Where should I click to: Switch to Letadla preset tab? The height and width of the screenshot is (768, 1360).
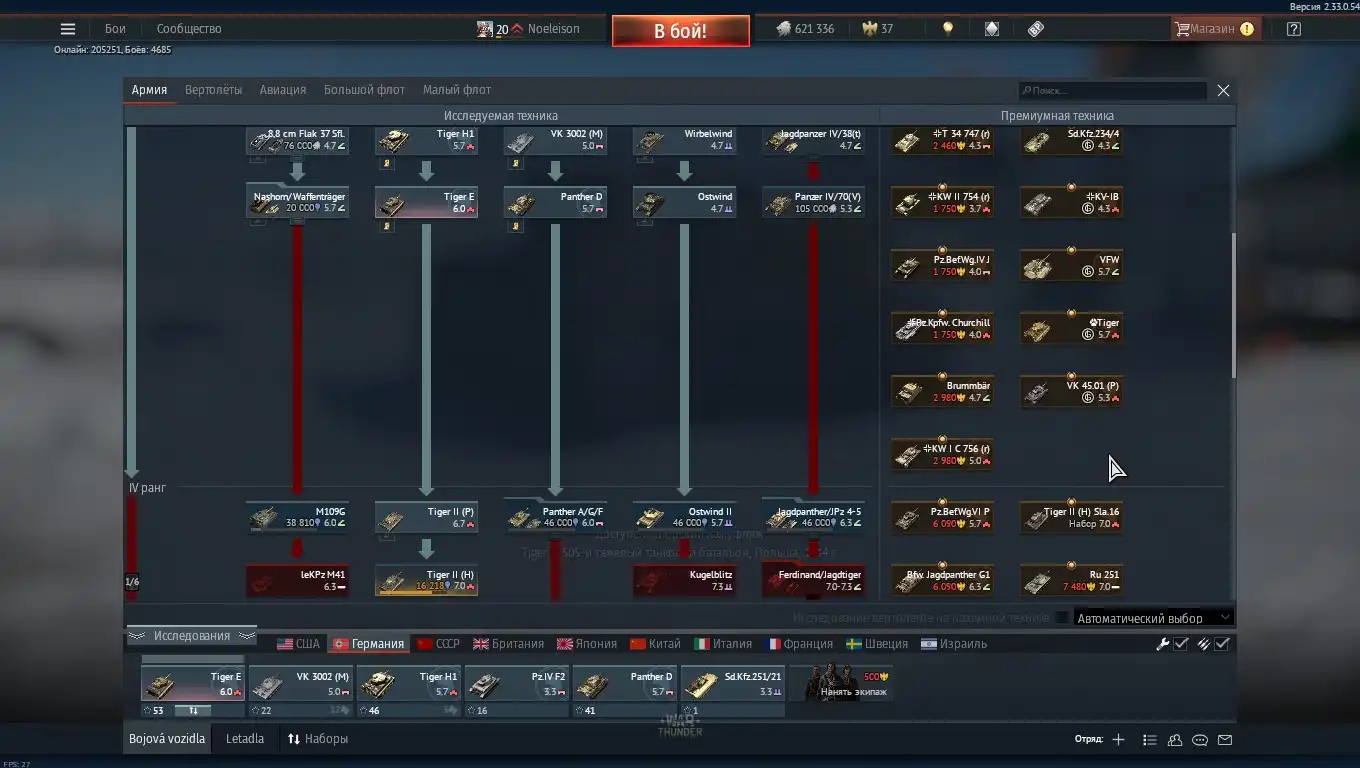click(x=245, y=739)
